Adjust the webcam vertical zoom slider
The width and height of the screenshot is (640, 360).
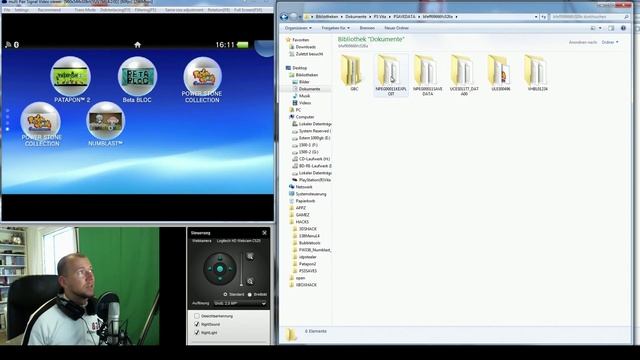[x=241, y=269]
